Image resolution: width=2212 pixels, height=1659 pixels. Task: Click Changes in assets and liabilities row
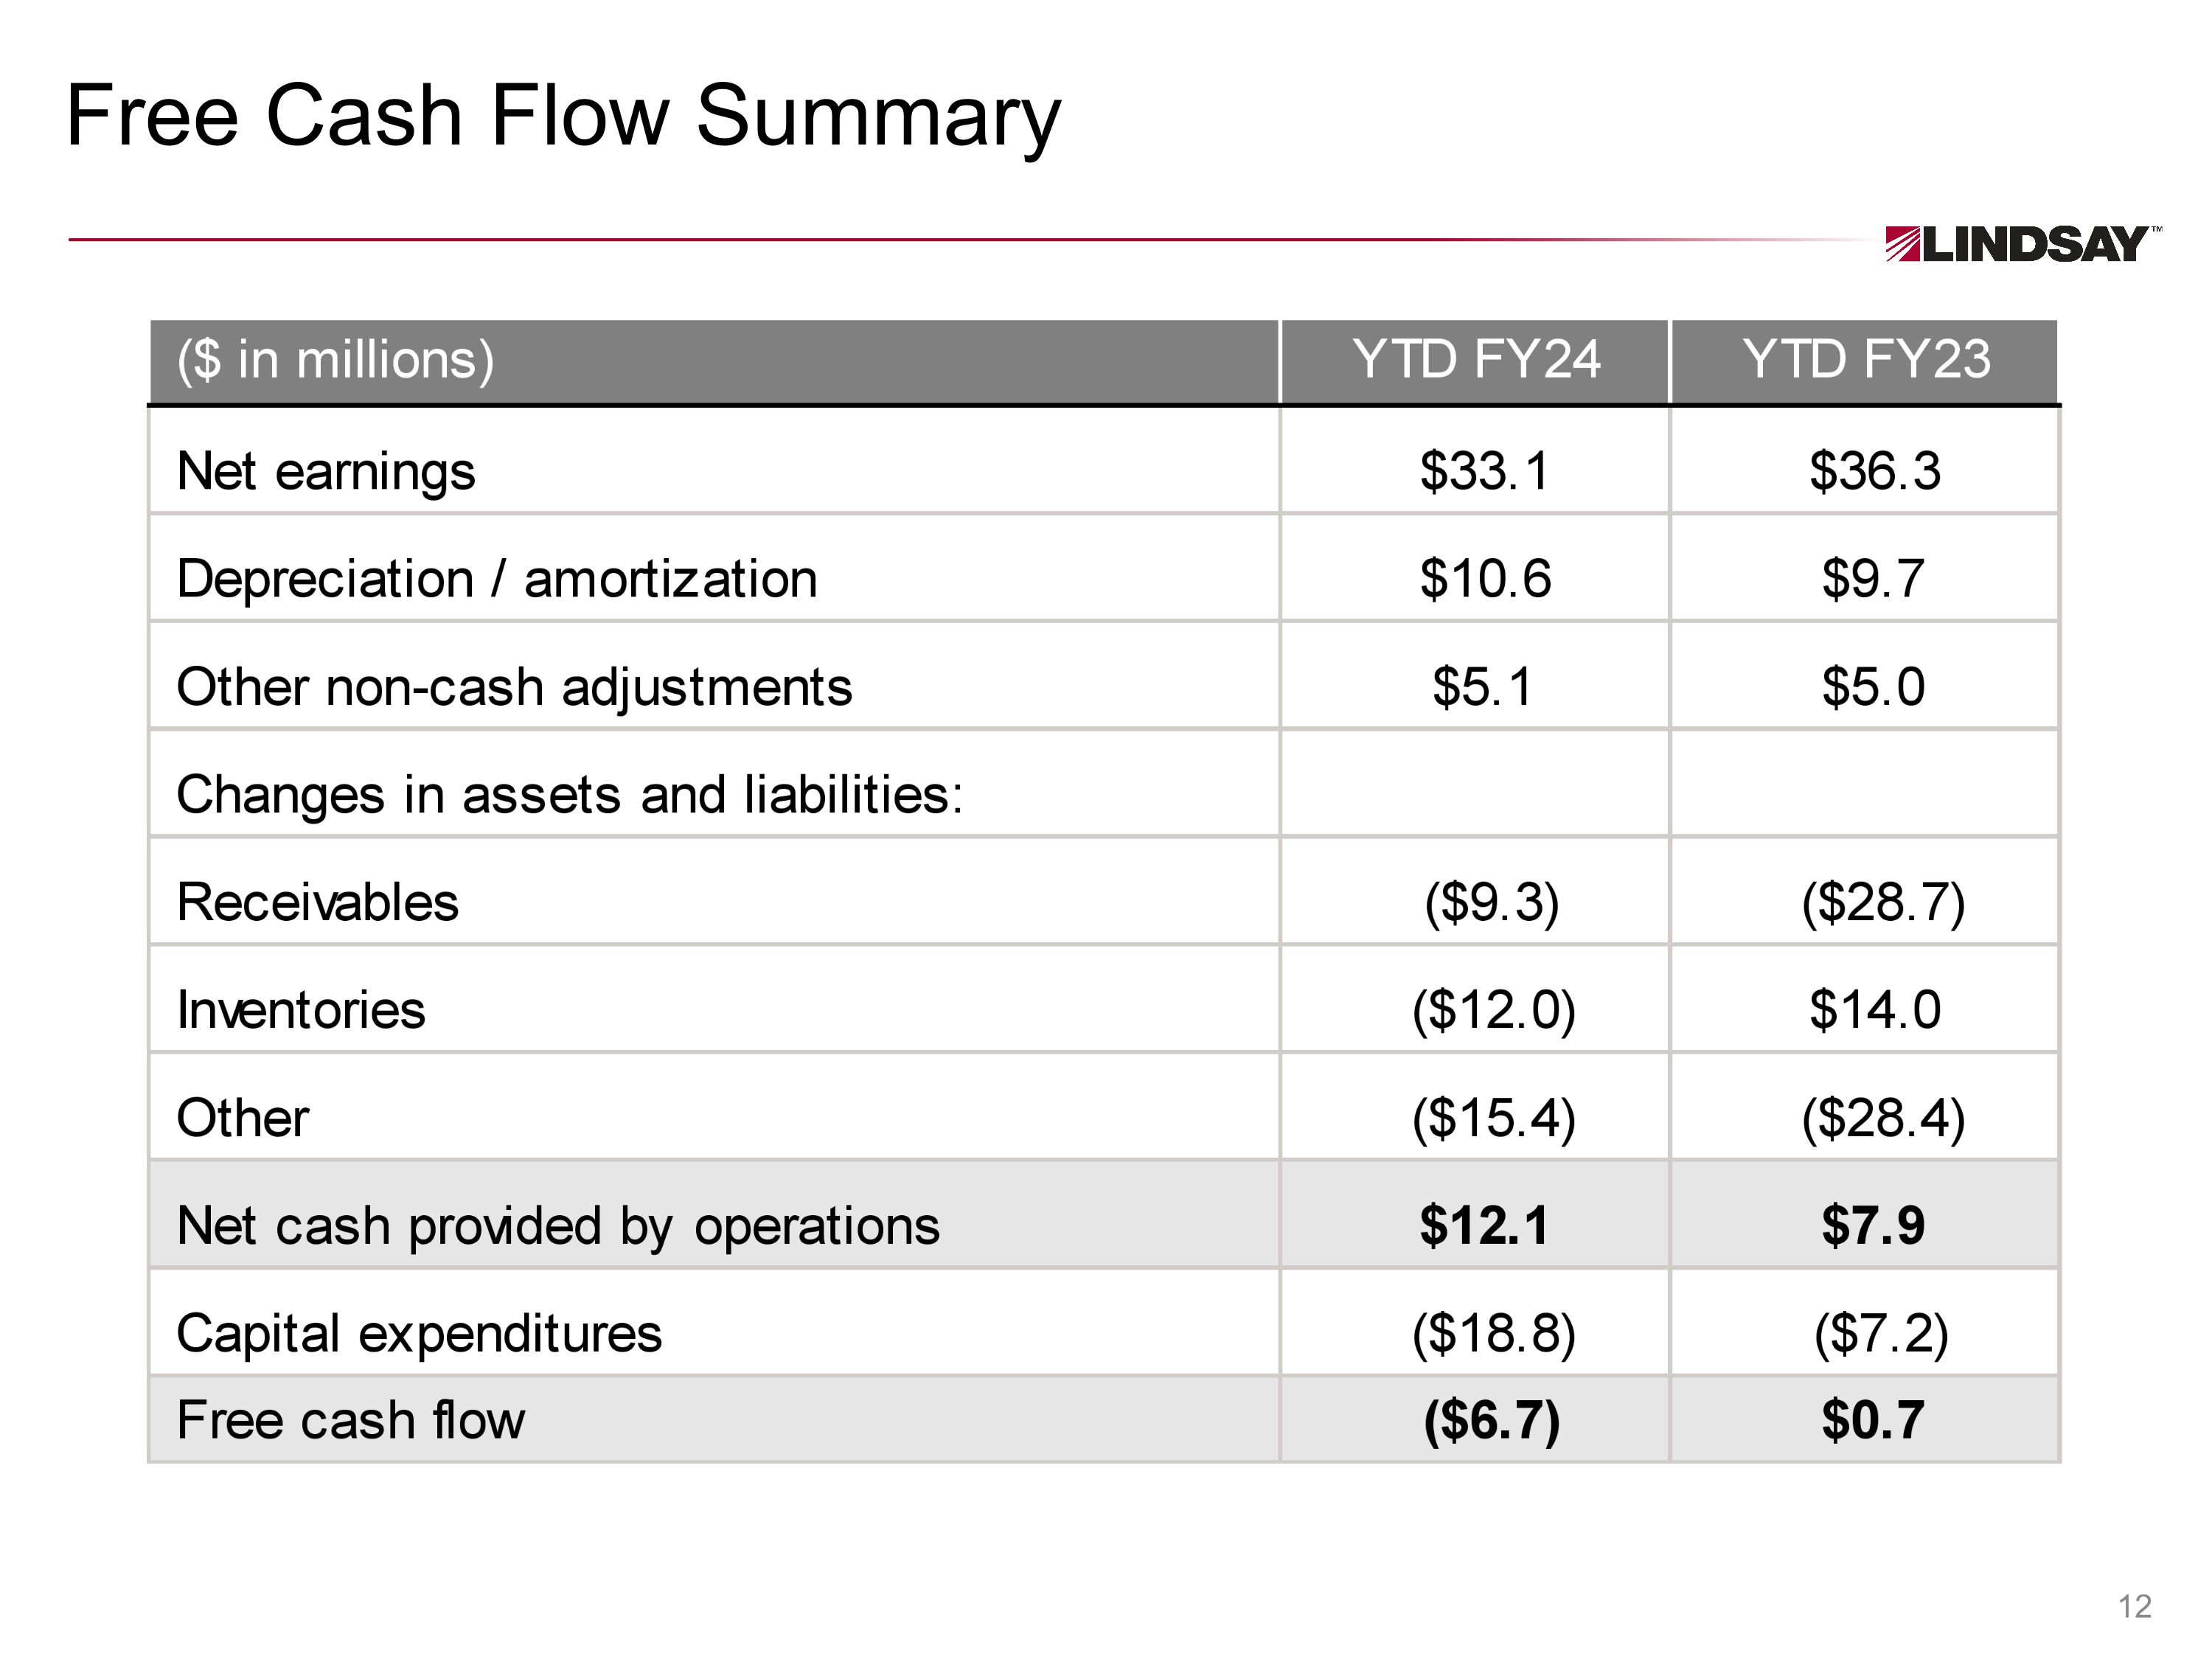569,795
